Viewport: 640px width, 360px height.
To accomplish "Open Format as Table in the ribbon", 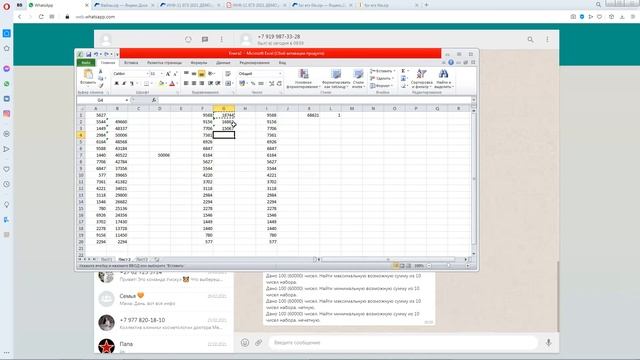I will pos(336,78).
